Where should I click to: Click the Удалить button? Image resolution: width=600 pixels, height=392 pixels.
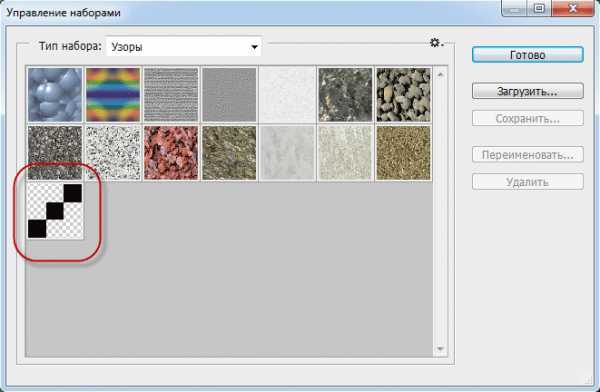pos(528,181)
